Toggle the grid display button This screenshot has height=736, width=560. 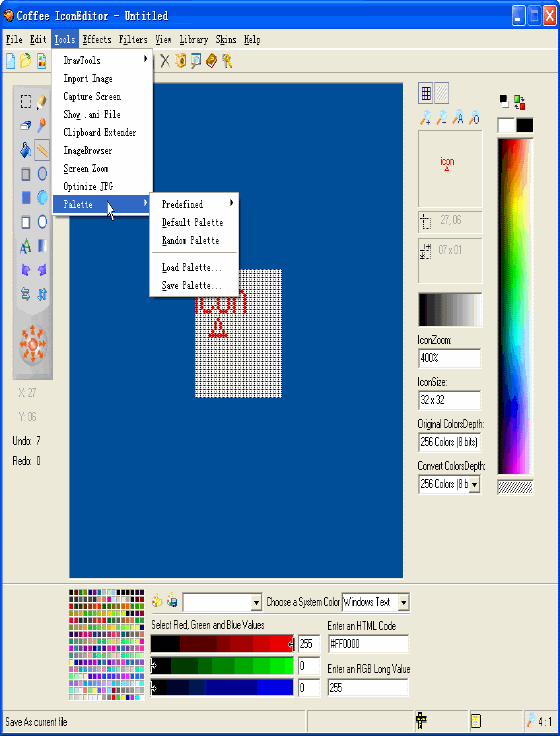(426, 93)
